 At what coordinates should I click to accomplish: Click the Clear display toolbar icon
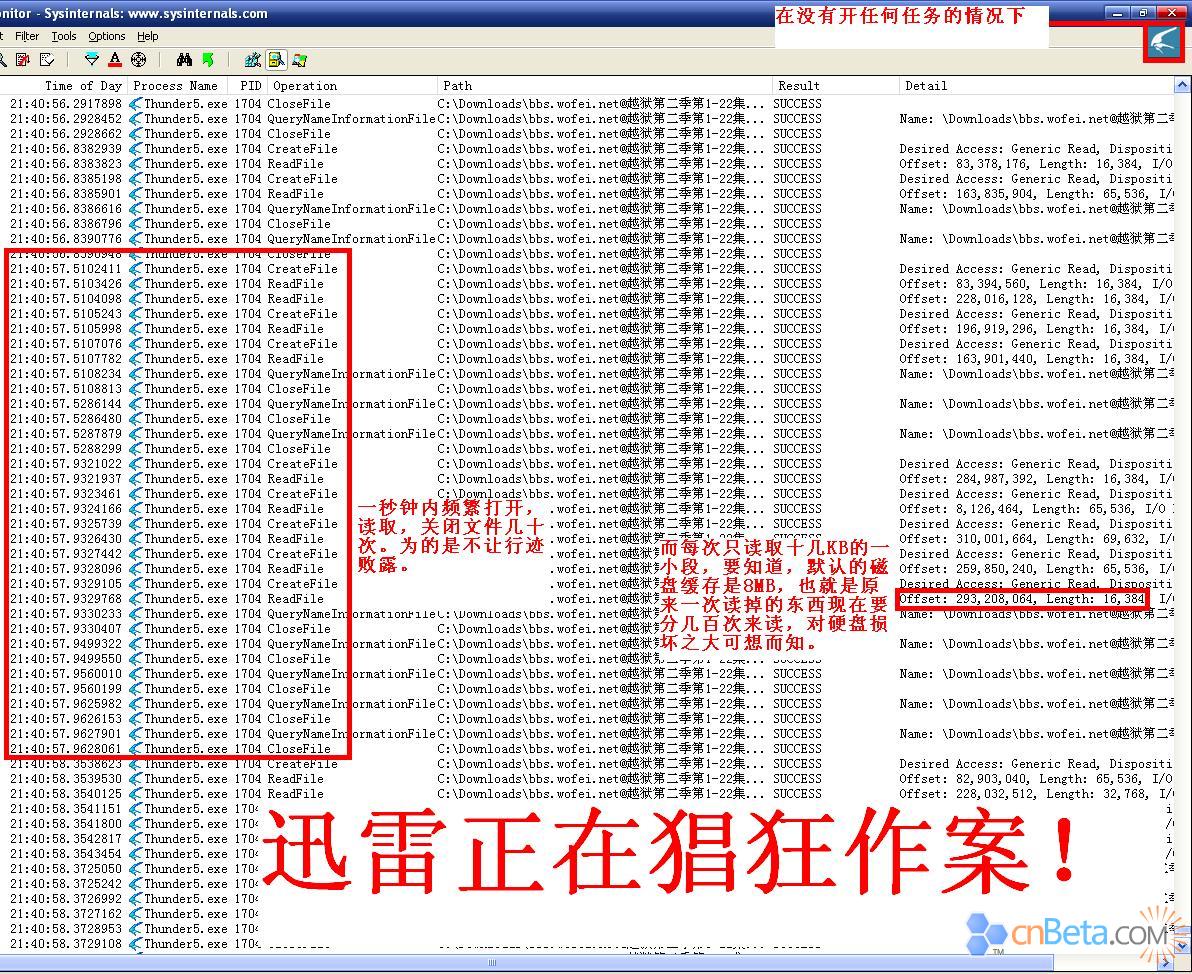point(47,59)
